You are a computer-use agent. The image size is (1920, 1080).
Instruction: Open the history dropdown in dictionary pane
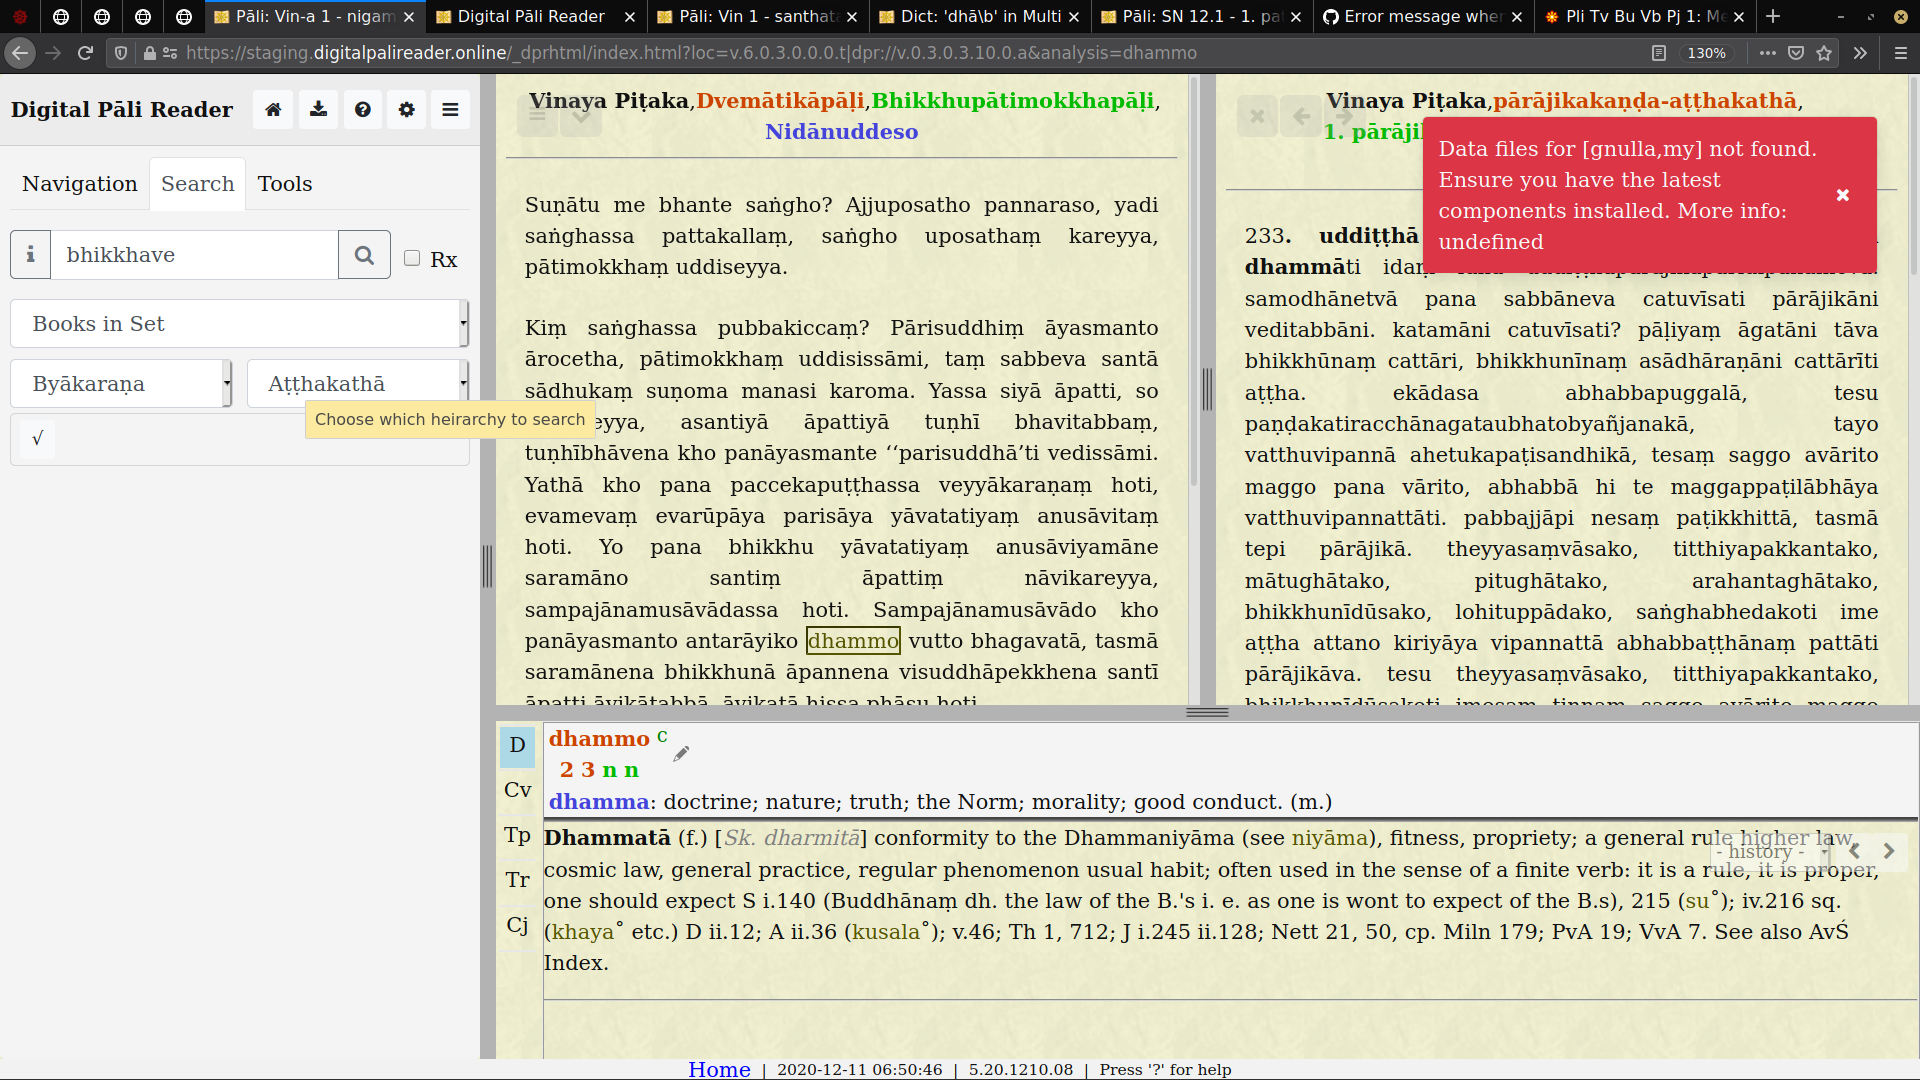pos(1771,852)
